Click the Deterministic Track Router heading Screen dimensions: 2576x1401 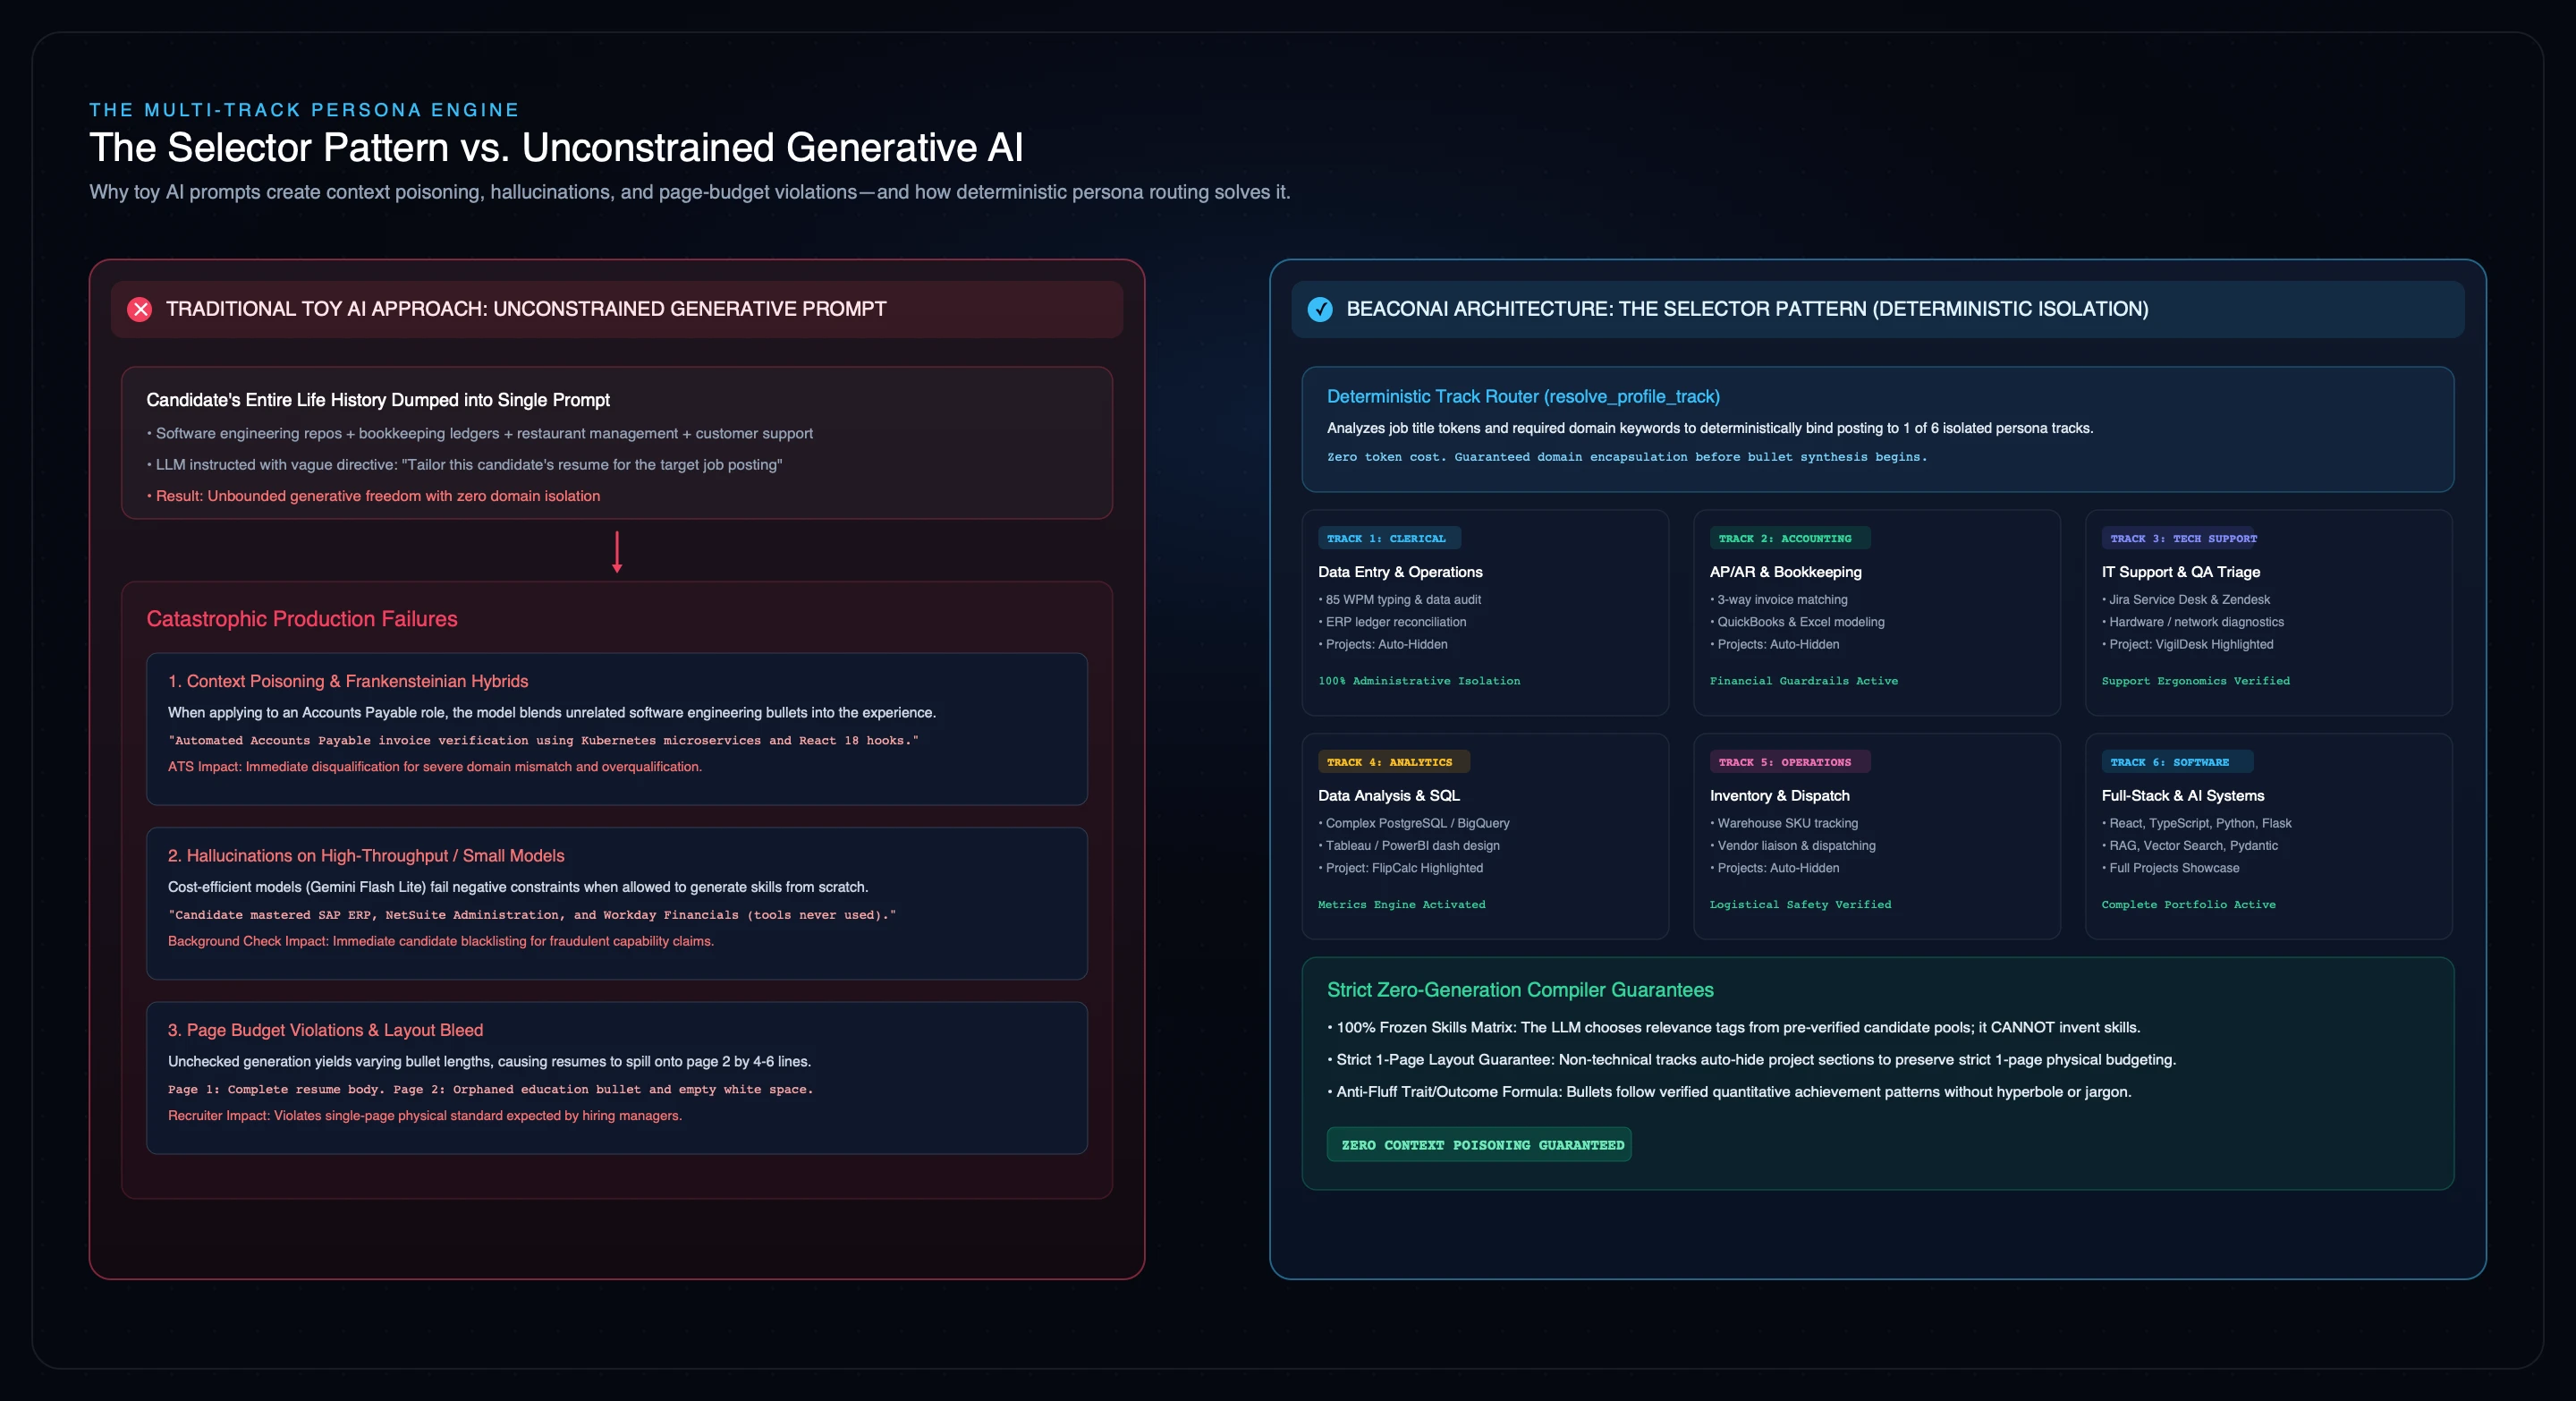click(1523, 396)
